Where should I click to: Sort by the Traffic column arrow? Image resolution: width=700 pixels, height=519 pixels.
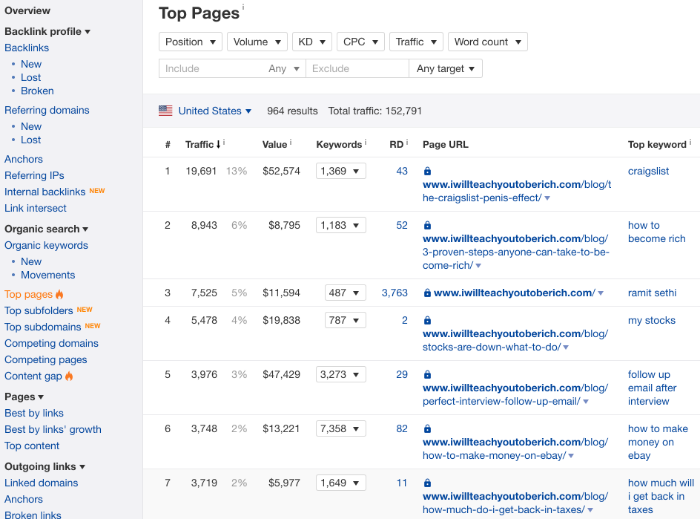218,145
